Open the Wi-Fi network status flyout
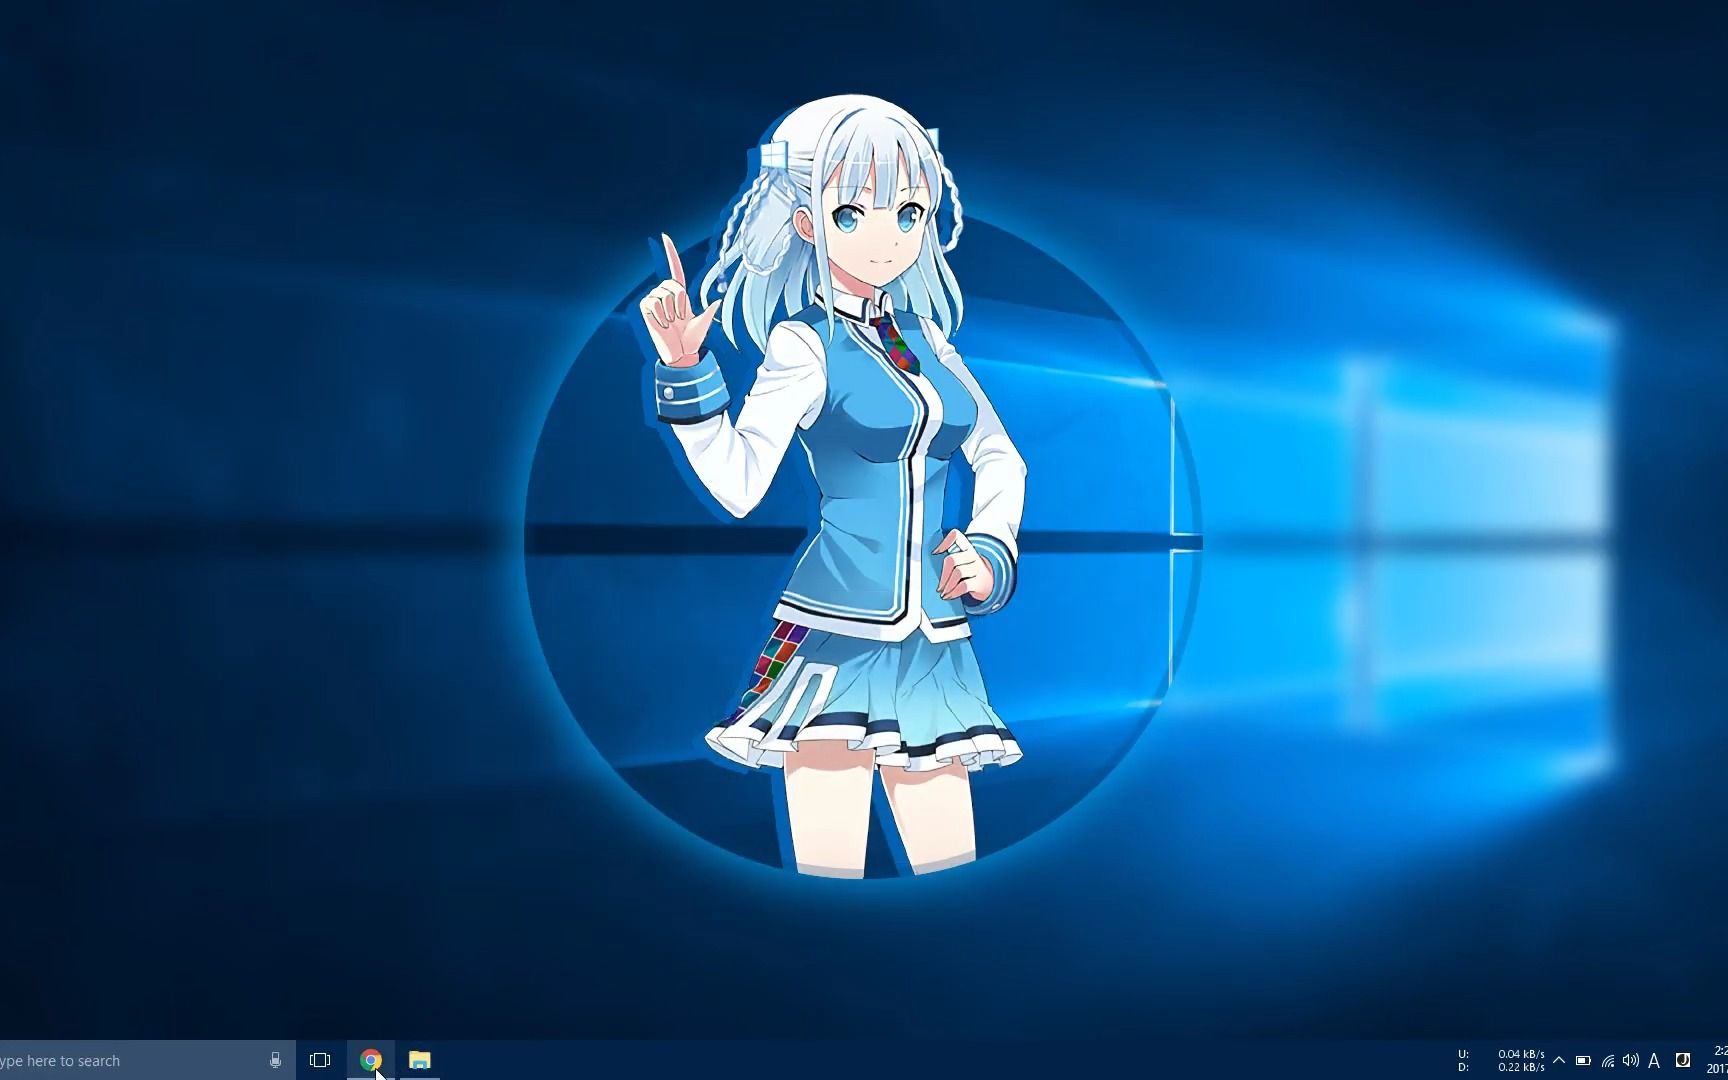This screenshot has height=1080, width=1728. [x=1608, y=1061]
